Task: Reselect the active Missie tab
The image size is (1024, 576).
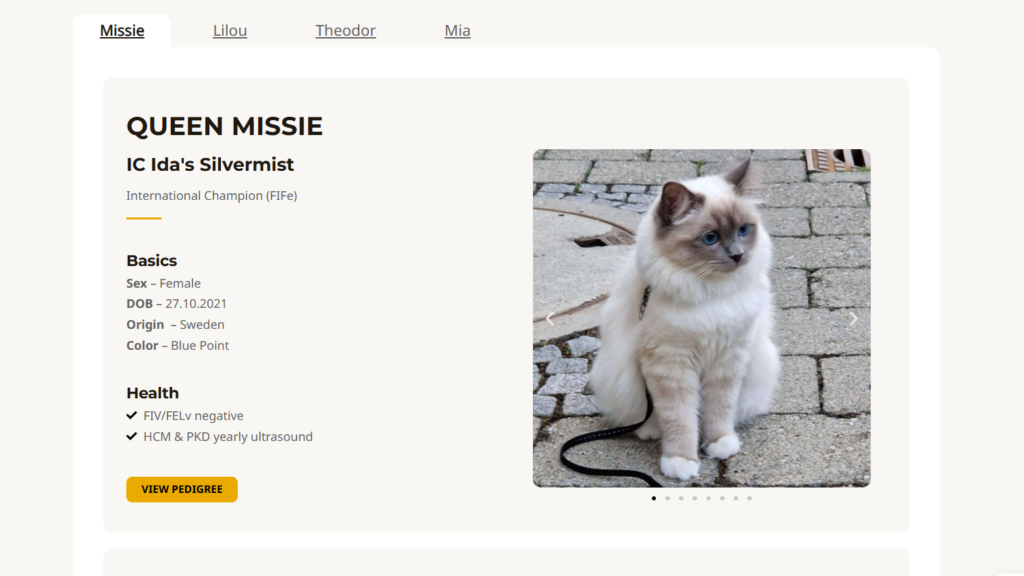Action: click(x=122, y=30)
